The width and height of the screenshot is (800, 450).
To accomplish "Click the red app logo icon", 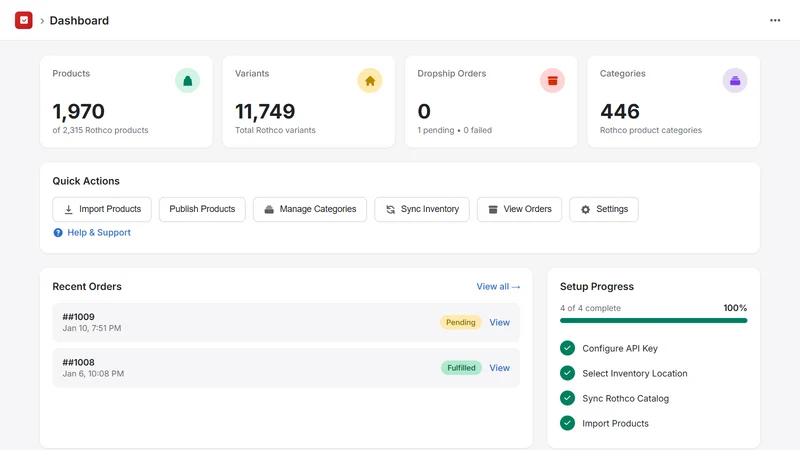I will pyautogui.click(x=23, y=20).
